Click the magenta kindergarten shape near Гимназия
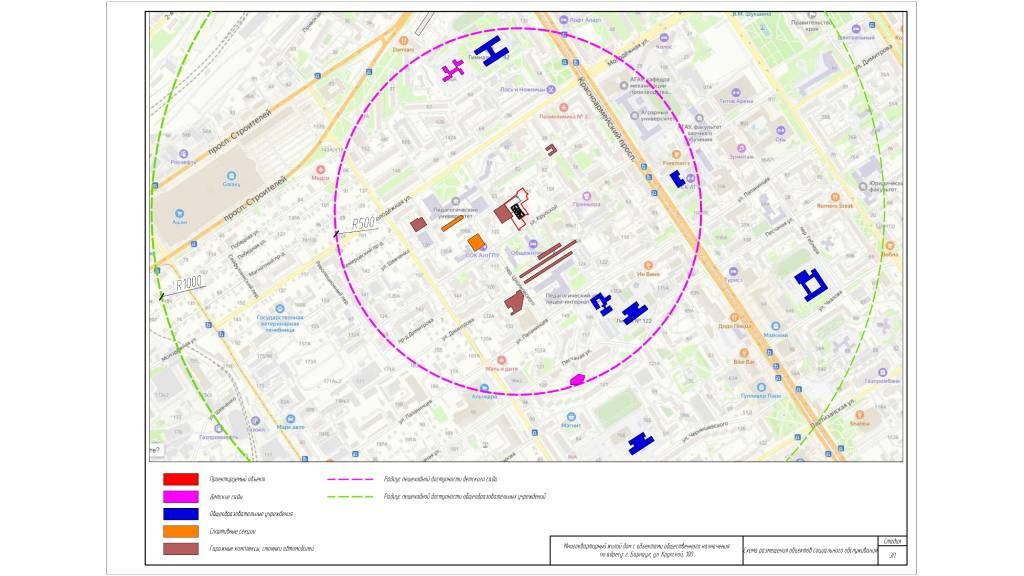 click(453, 70)
